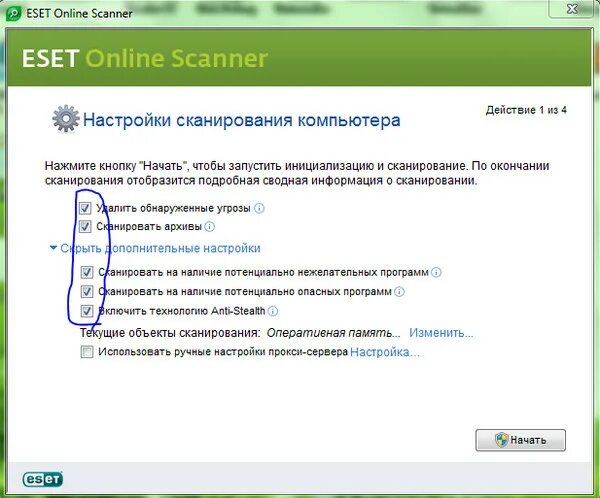Screen dimensions: 600x498
Task: Uncheck 'Сканировать архивы' checkbox
Action: coord(85,227)
